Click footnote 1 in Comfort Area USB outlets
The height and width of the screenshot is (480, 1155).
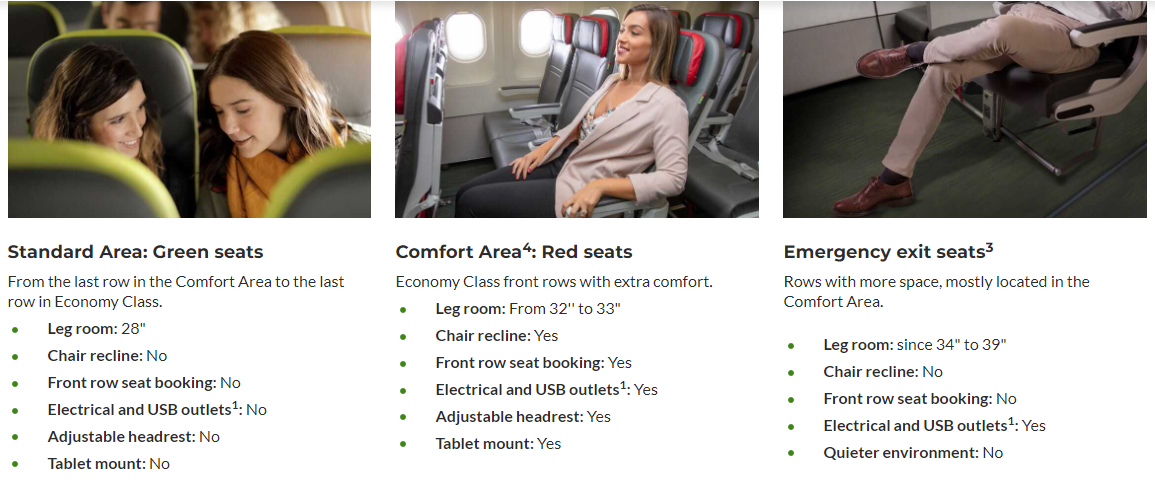623,385
